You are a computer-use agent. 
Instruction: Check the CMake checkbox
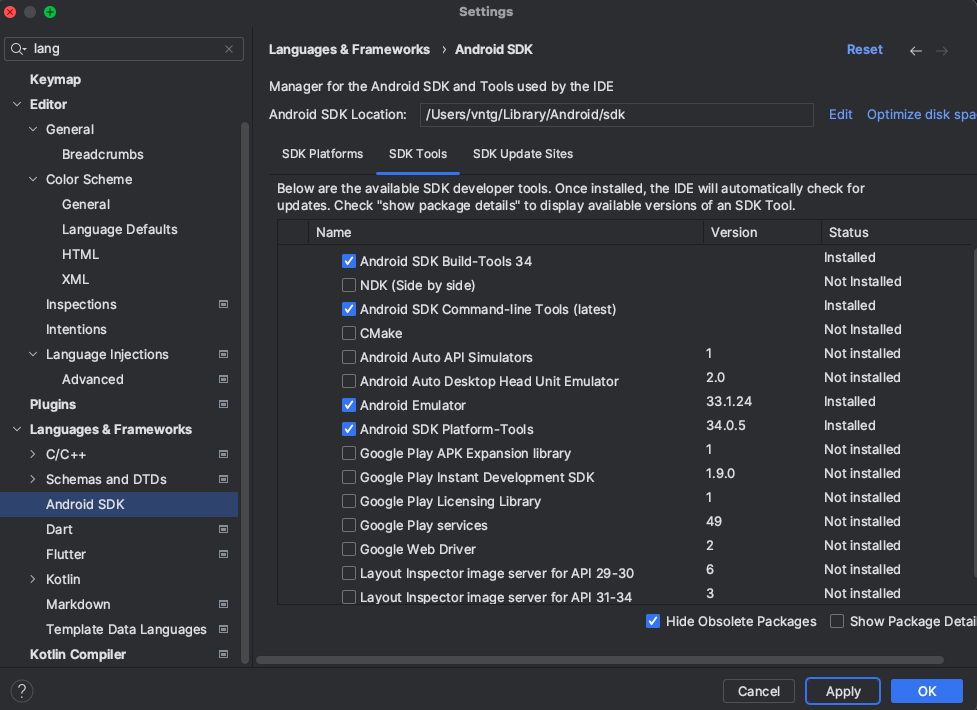pyautogui.click(x=349, y=333)
